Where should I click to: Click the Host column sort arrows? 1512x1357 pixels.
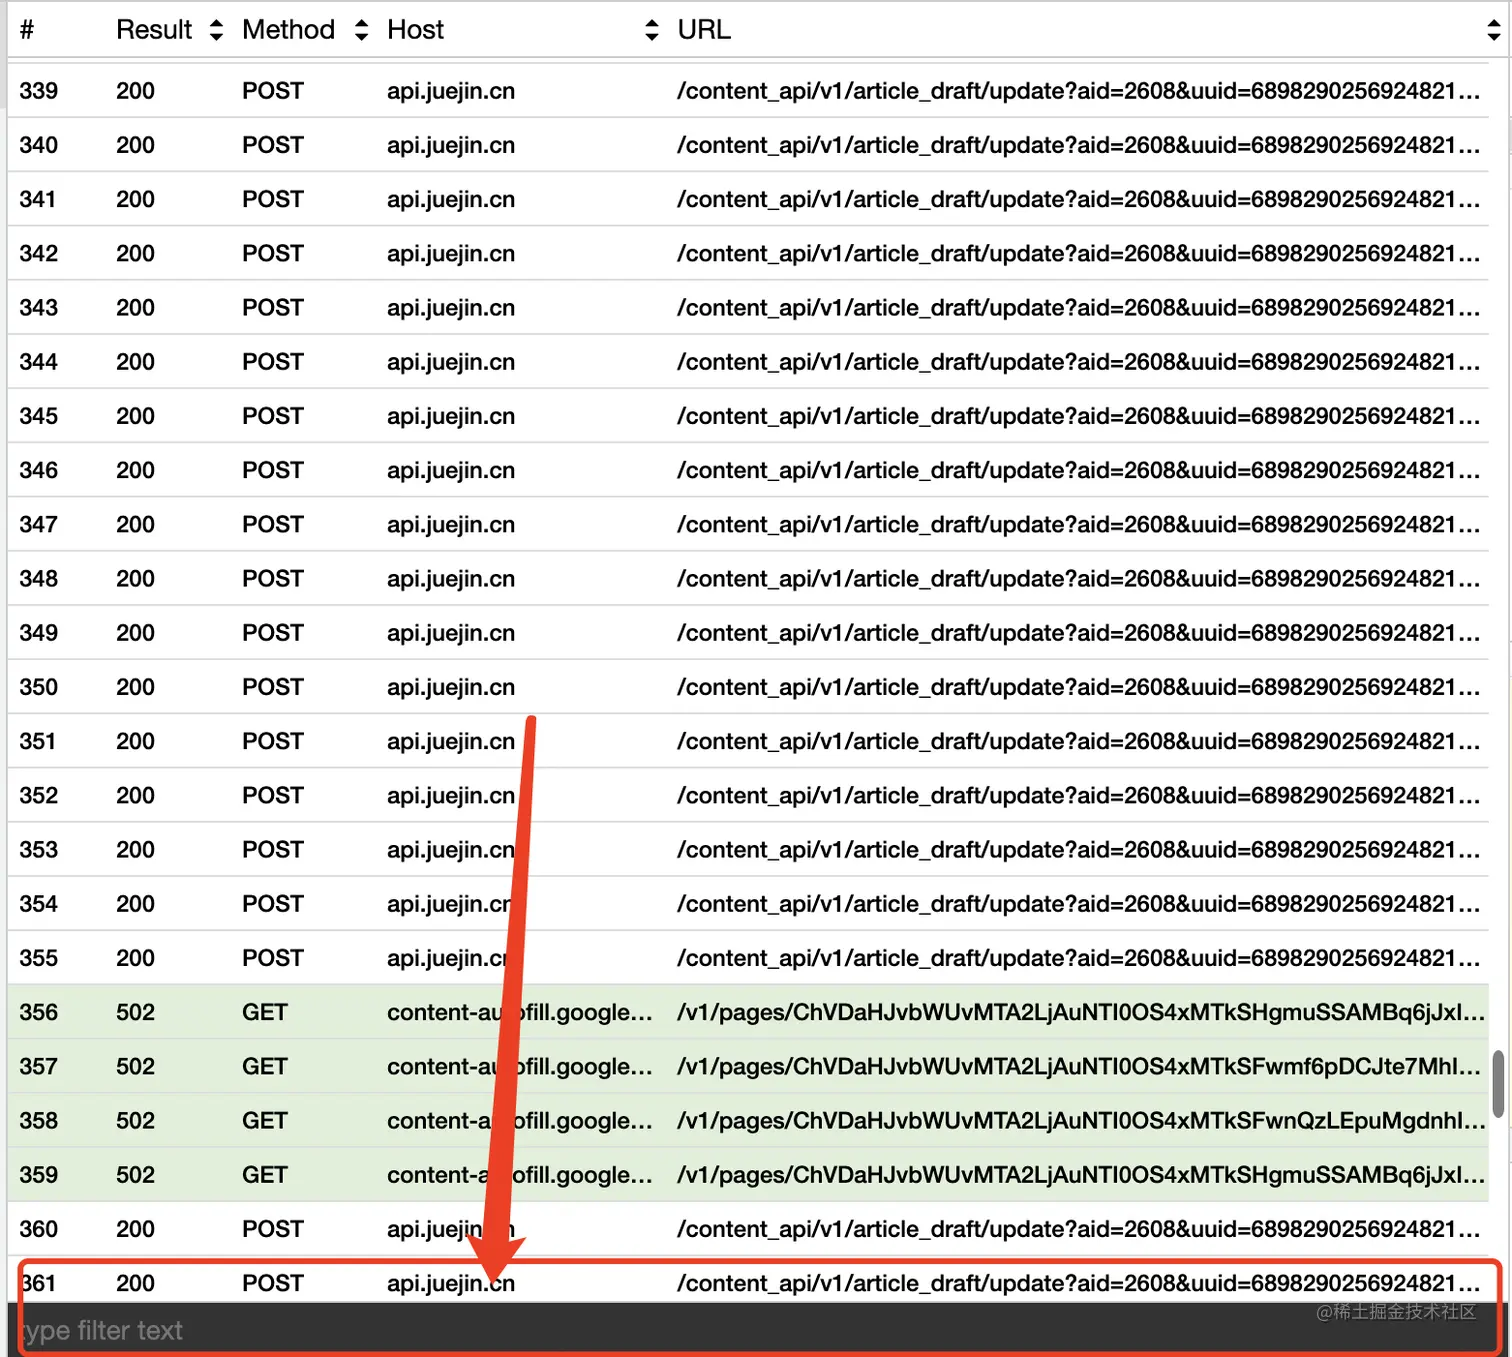point(652,30)
